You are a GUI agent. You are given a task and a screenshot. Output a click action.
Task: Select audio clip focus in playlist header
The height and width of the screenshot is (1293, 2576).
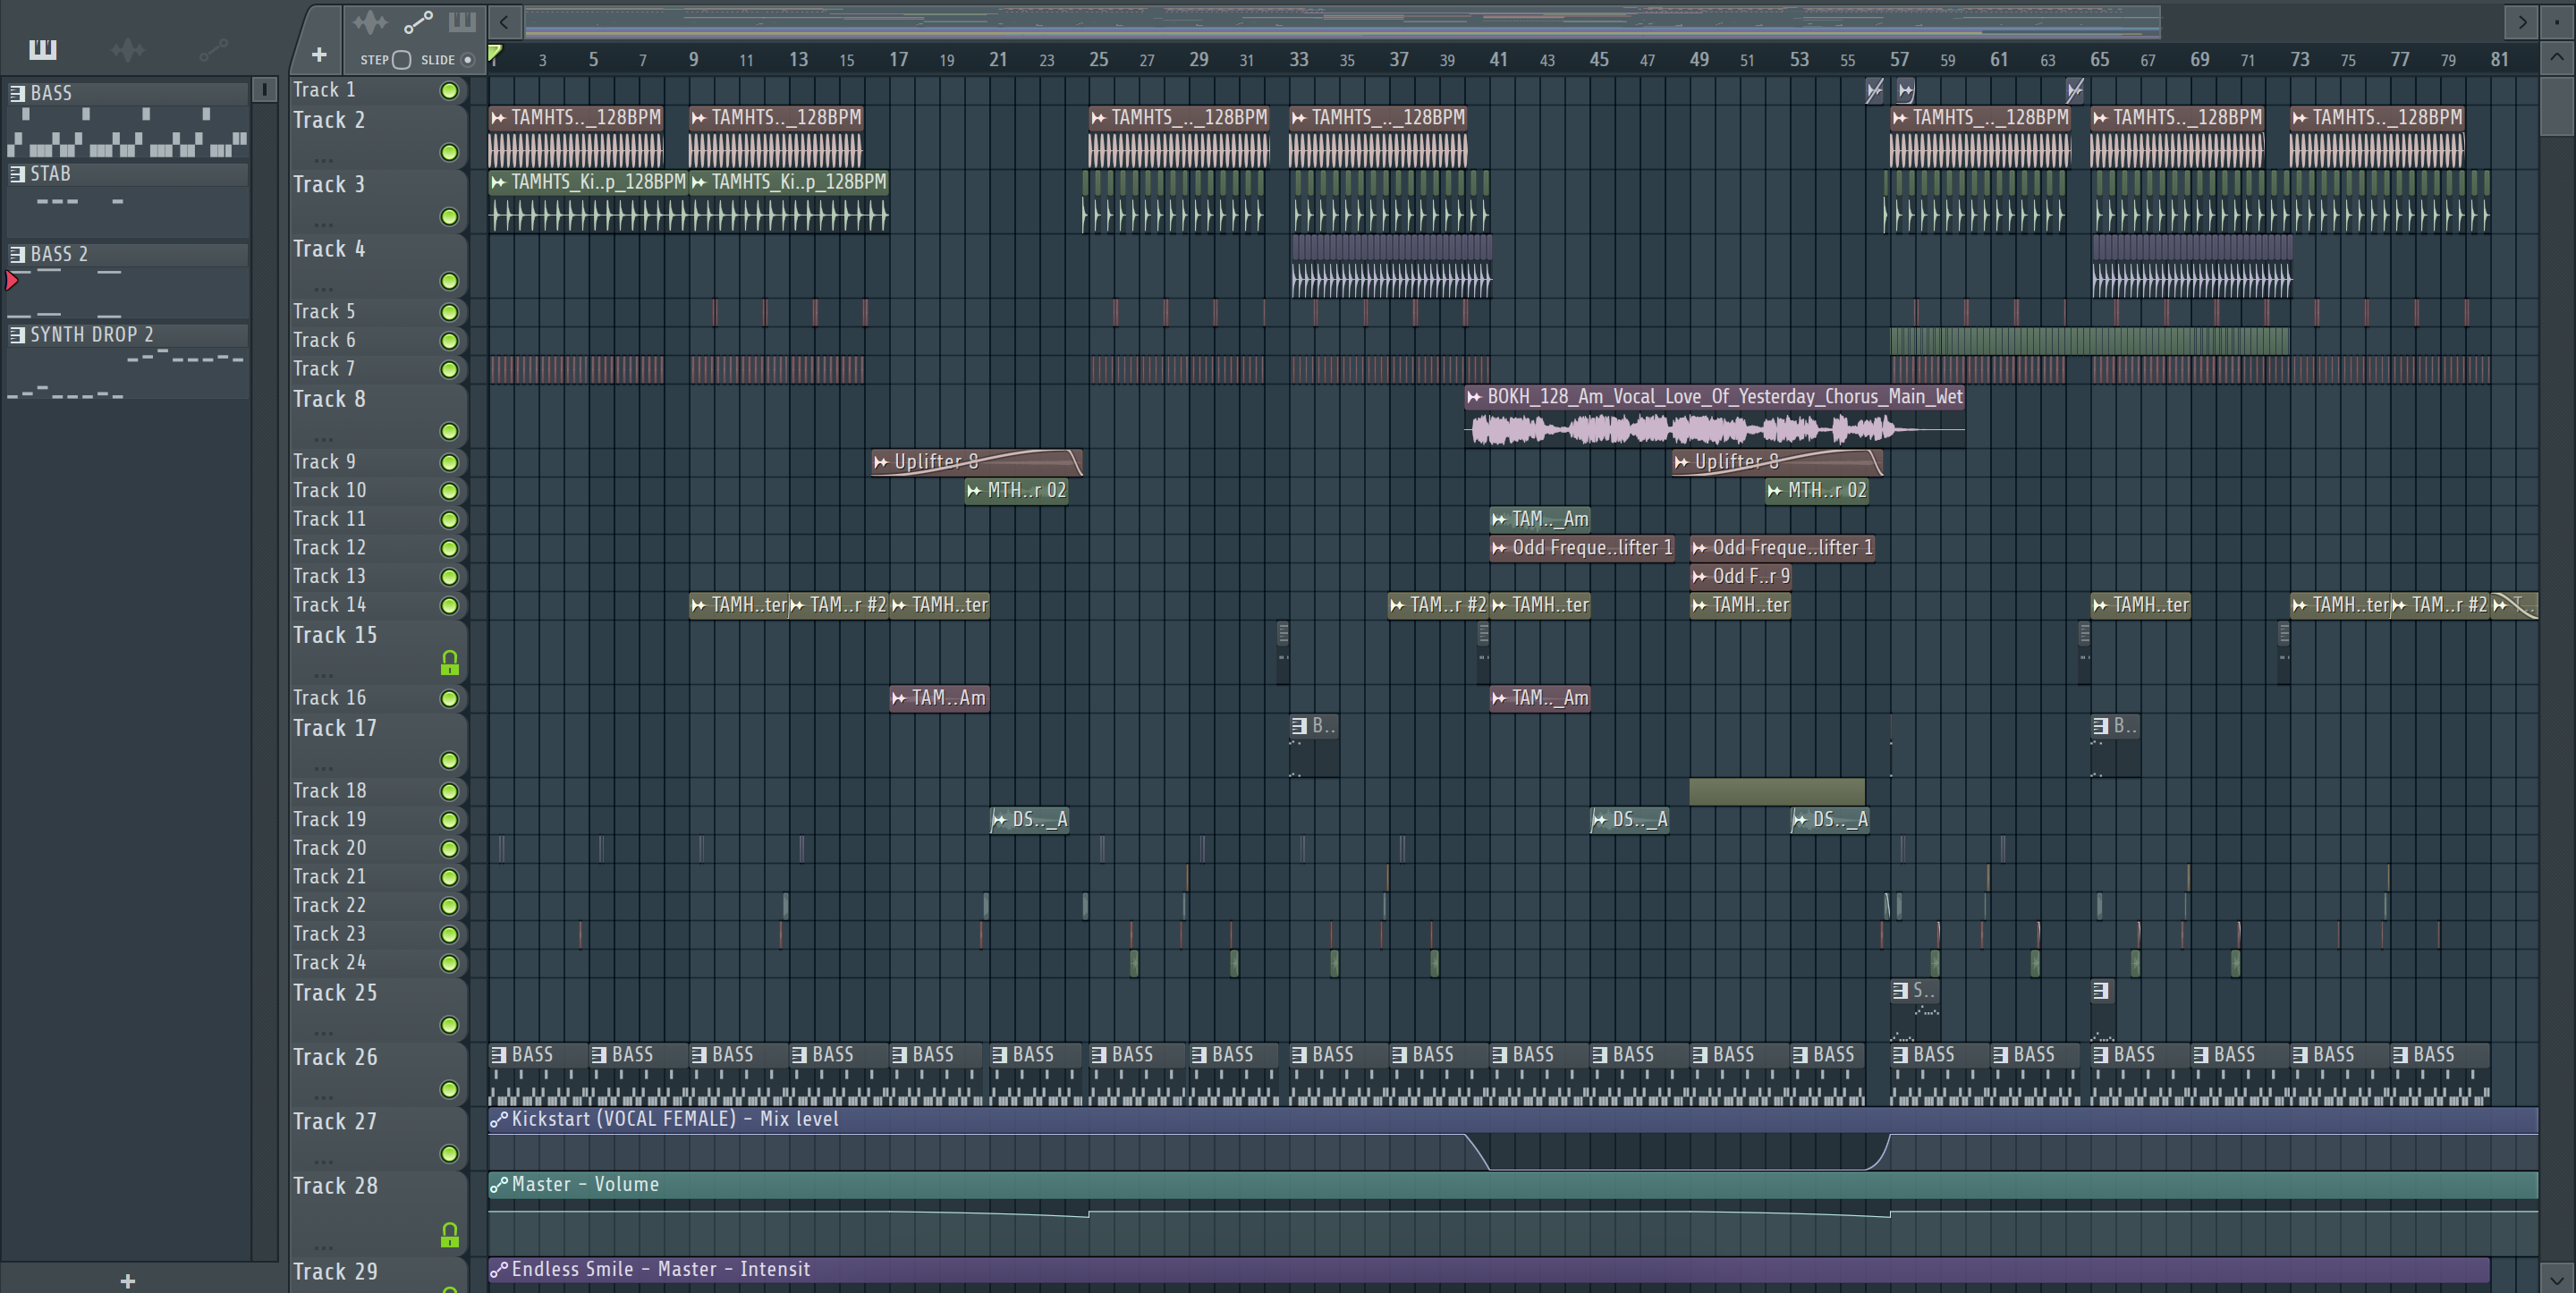tap(369, 22)
